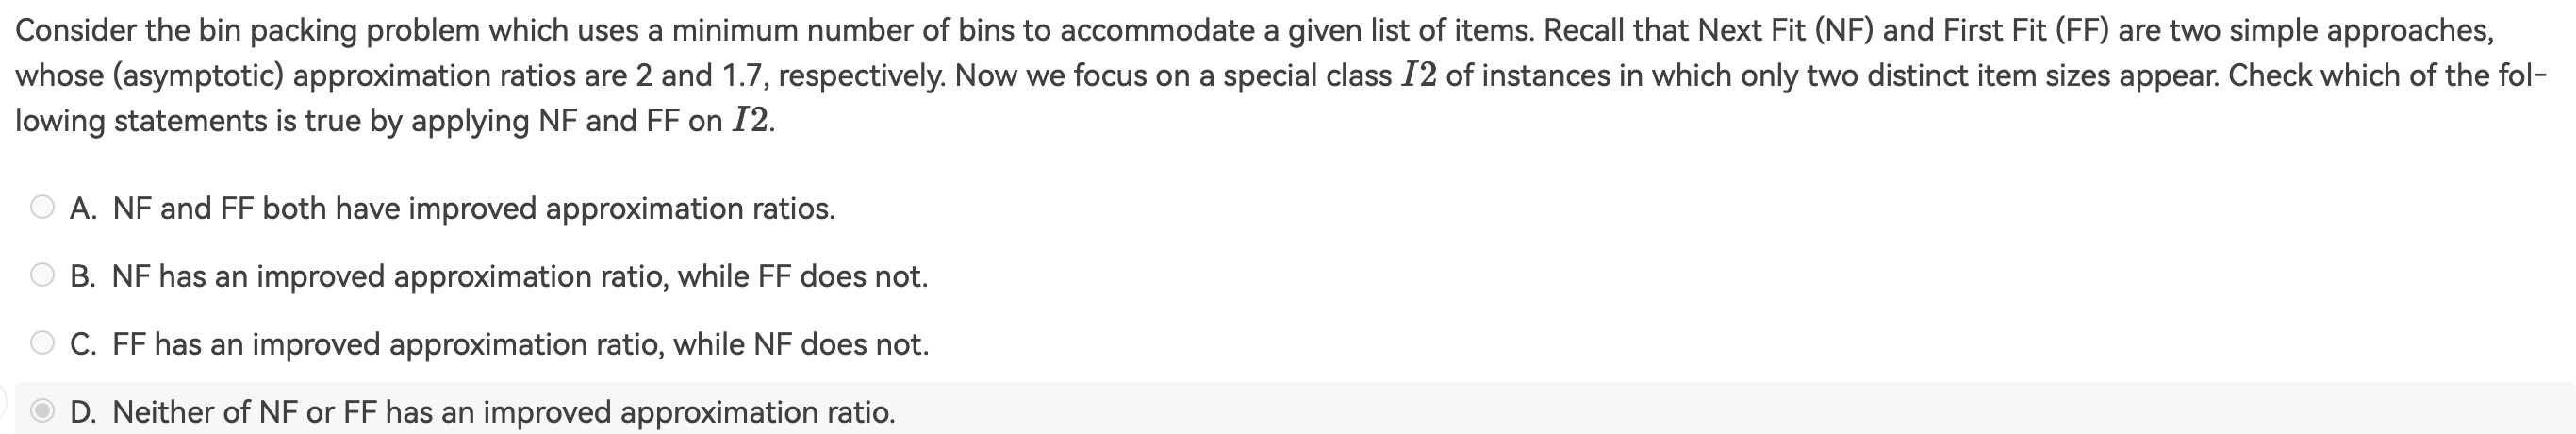Click the text 'NF has an improved approximation ratio, while FF does not'
2576x434 pixels.
tap(519, 277)
